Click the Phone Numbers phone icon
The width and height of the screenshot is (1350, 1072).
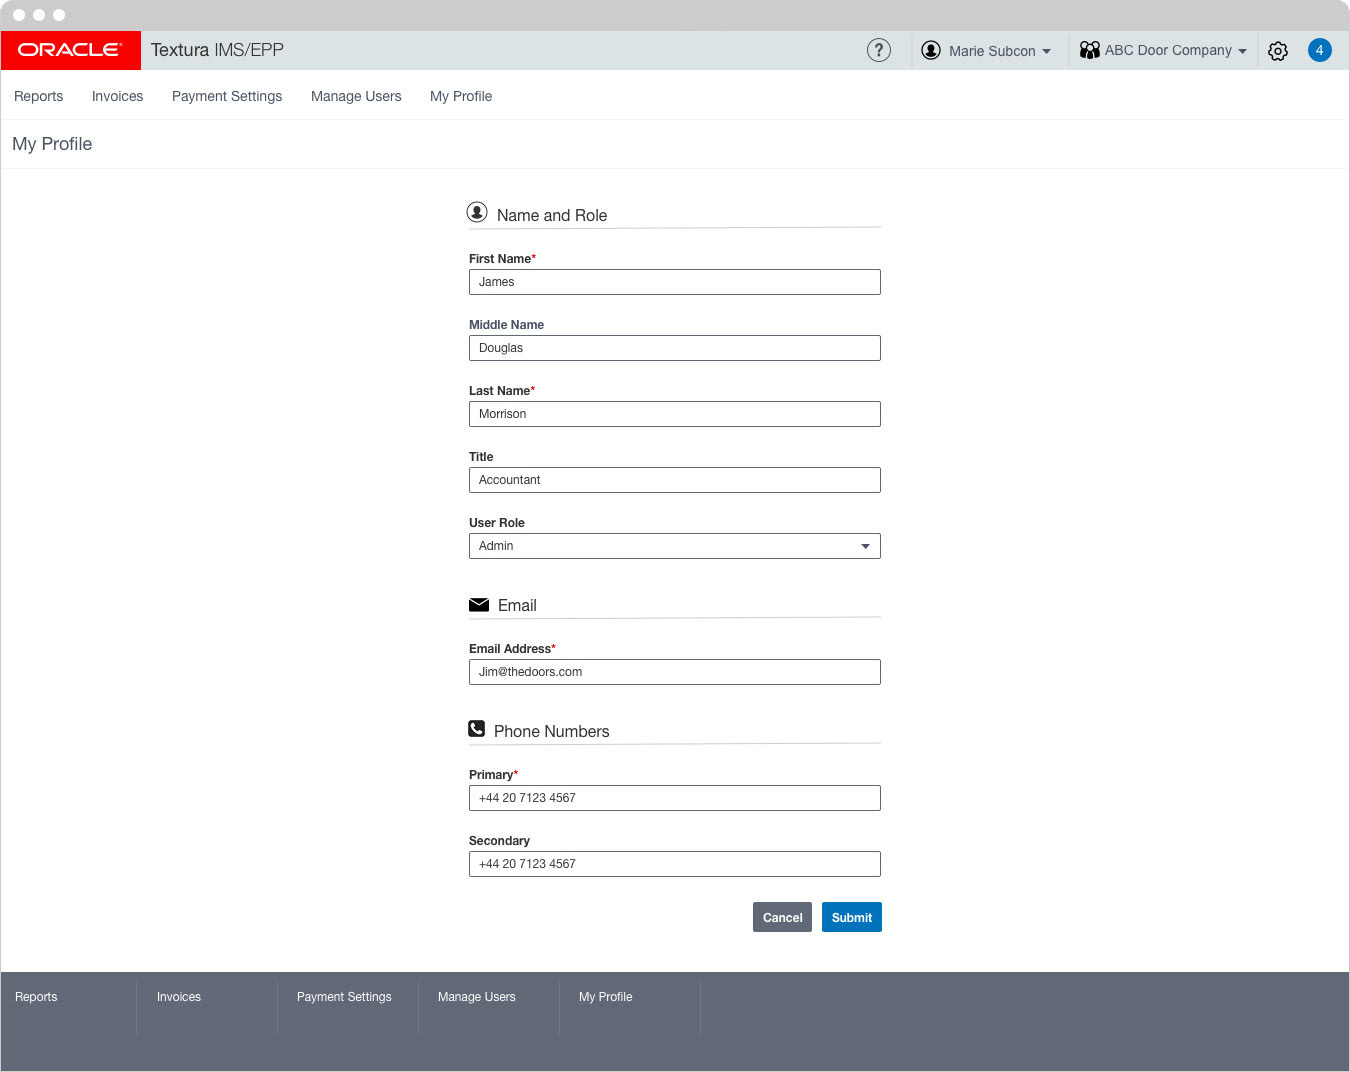[x=477, y=729]
